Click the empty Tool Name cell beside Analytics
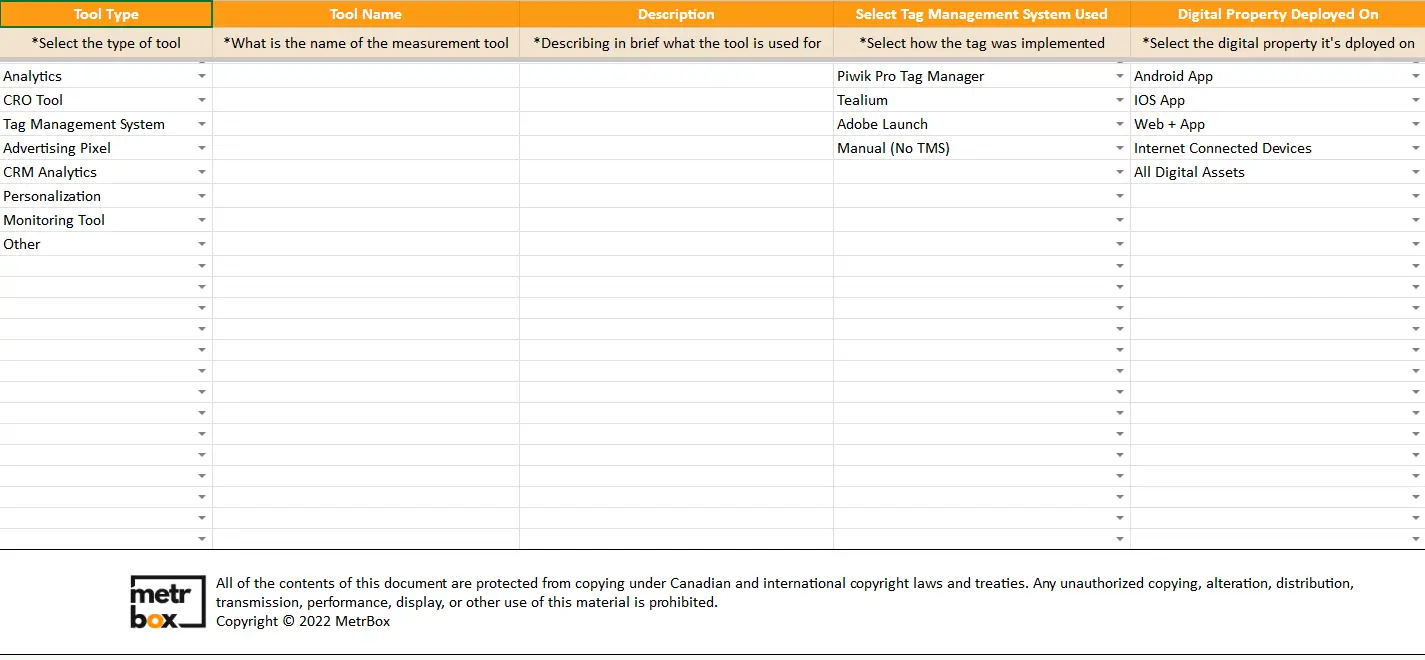 (x=366, y=76)
